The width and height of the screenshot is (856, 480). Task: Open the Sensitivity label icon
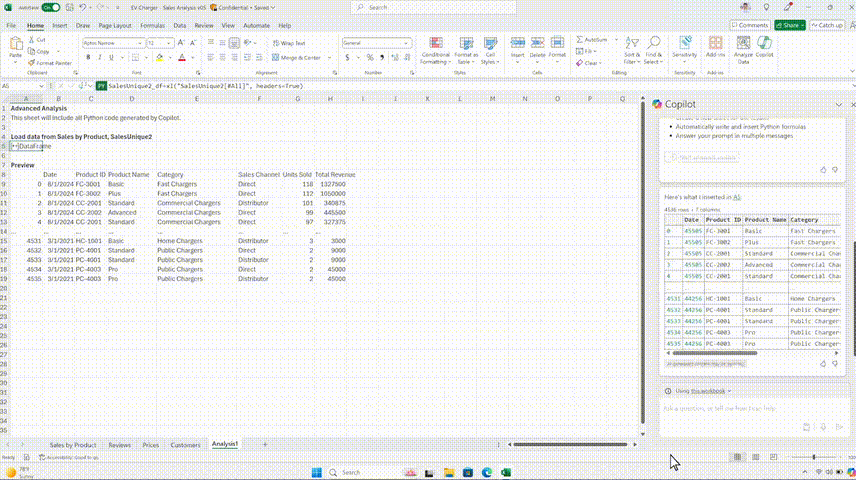coord(685,43)
